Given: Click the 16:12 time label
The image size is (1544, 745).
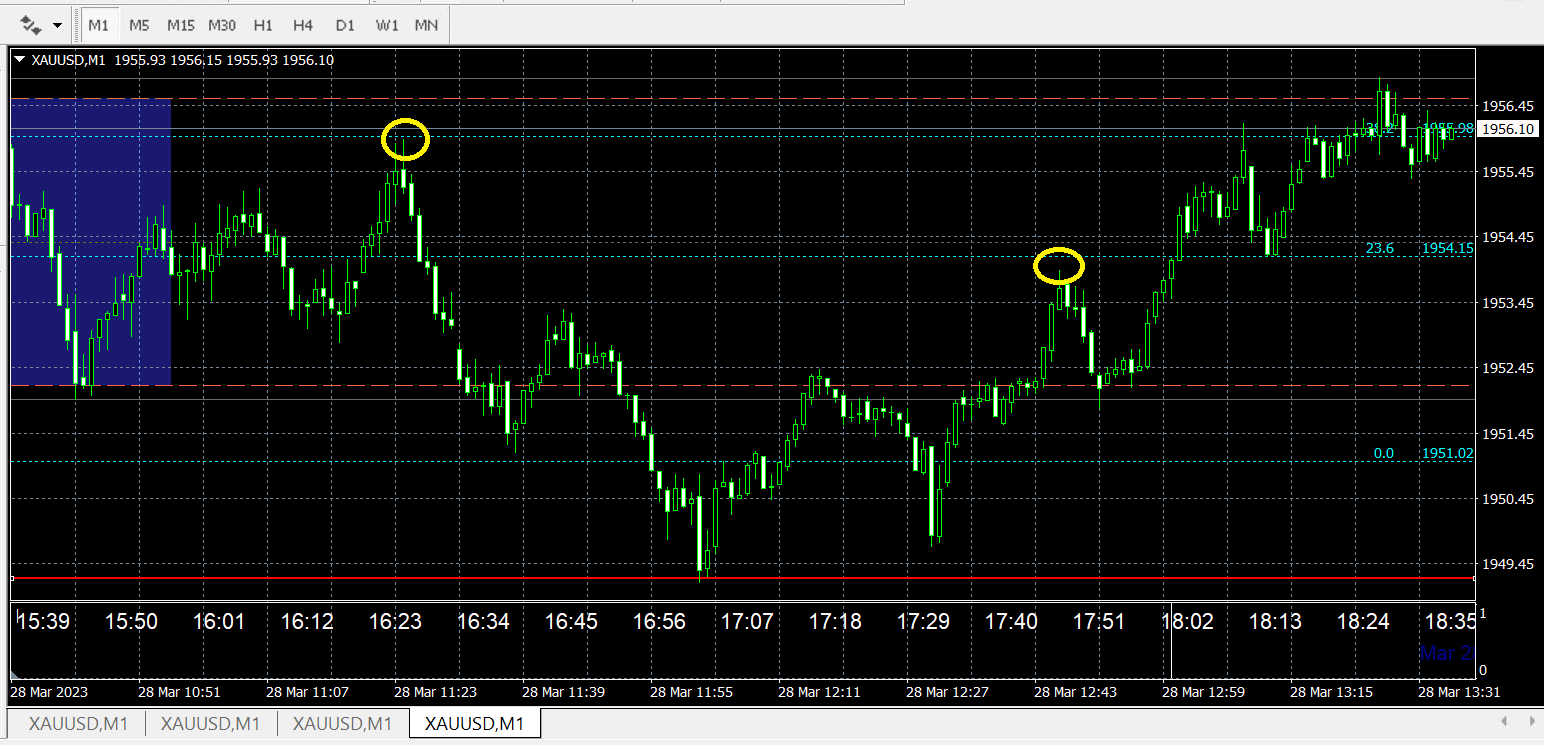Looking at the screenshot, I should pos(307,622).
